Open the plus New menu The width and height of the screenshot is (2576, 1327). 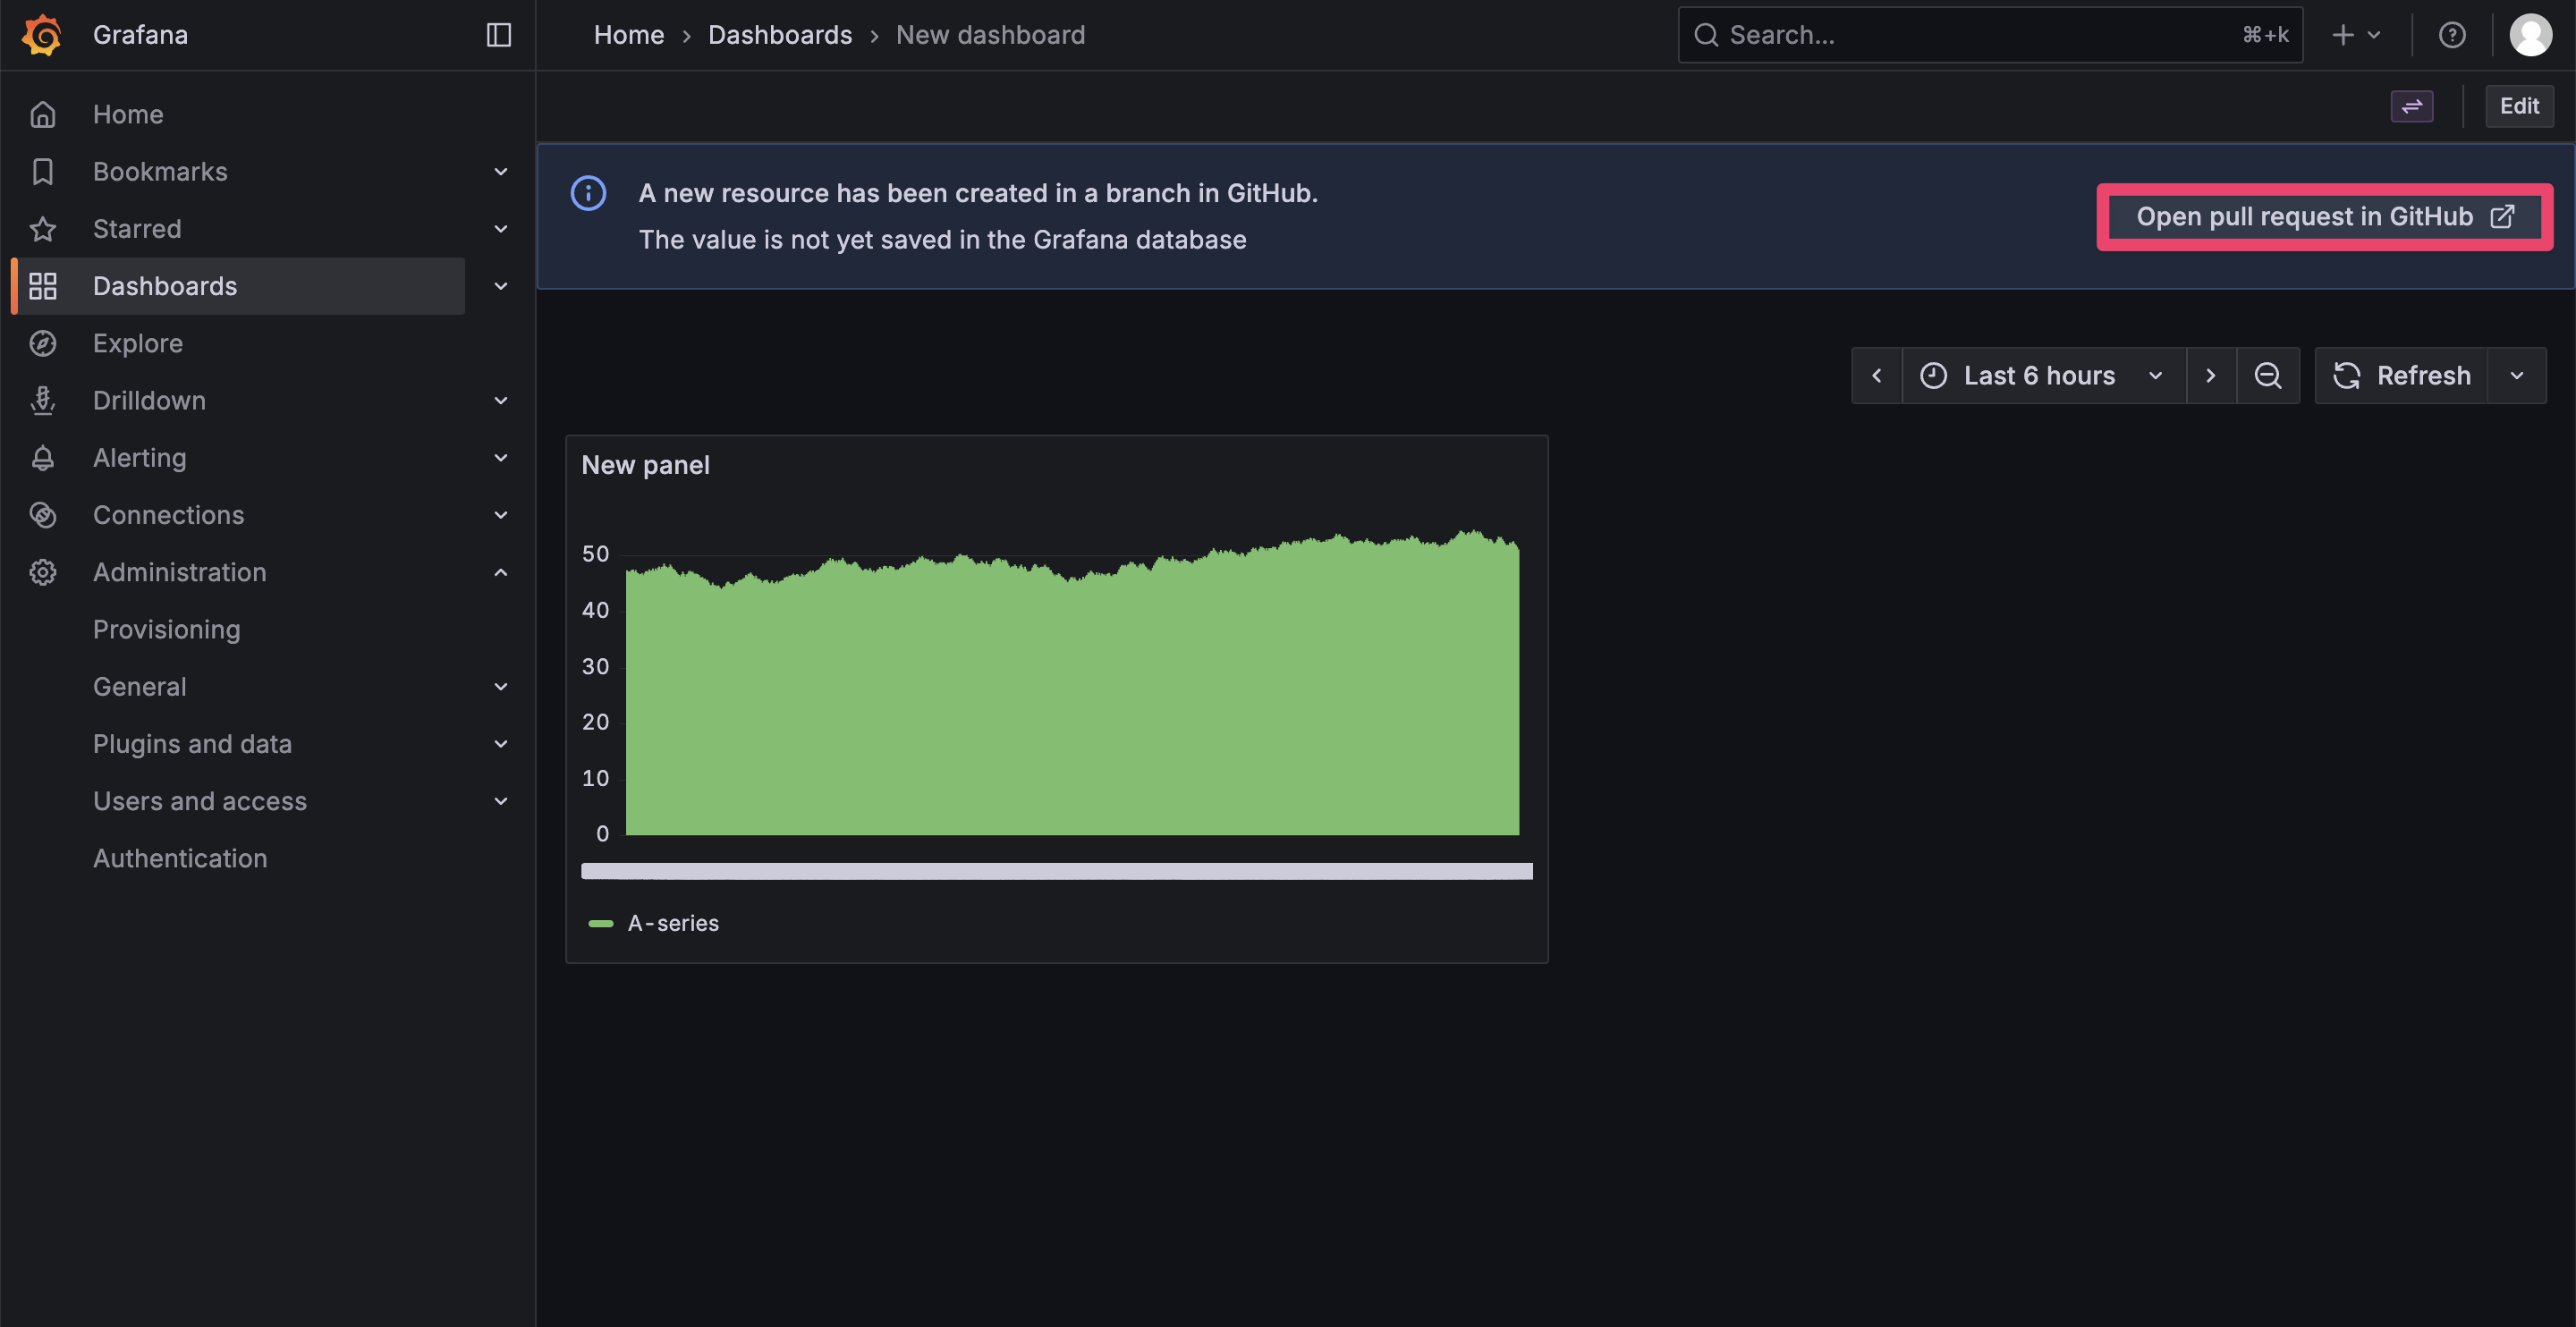pyautogui.click(x=2356, y=35)
